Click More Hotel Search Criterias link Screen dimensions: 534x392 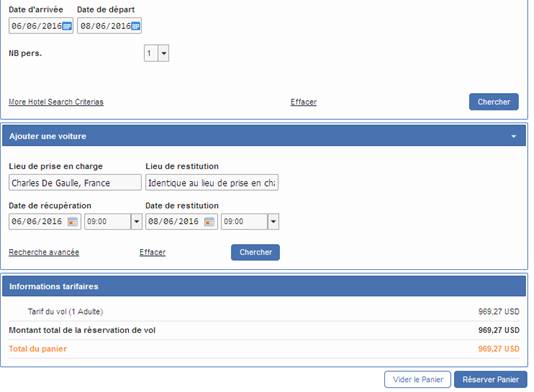(x=56, y=102)
